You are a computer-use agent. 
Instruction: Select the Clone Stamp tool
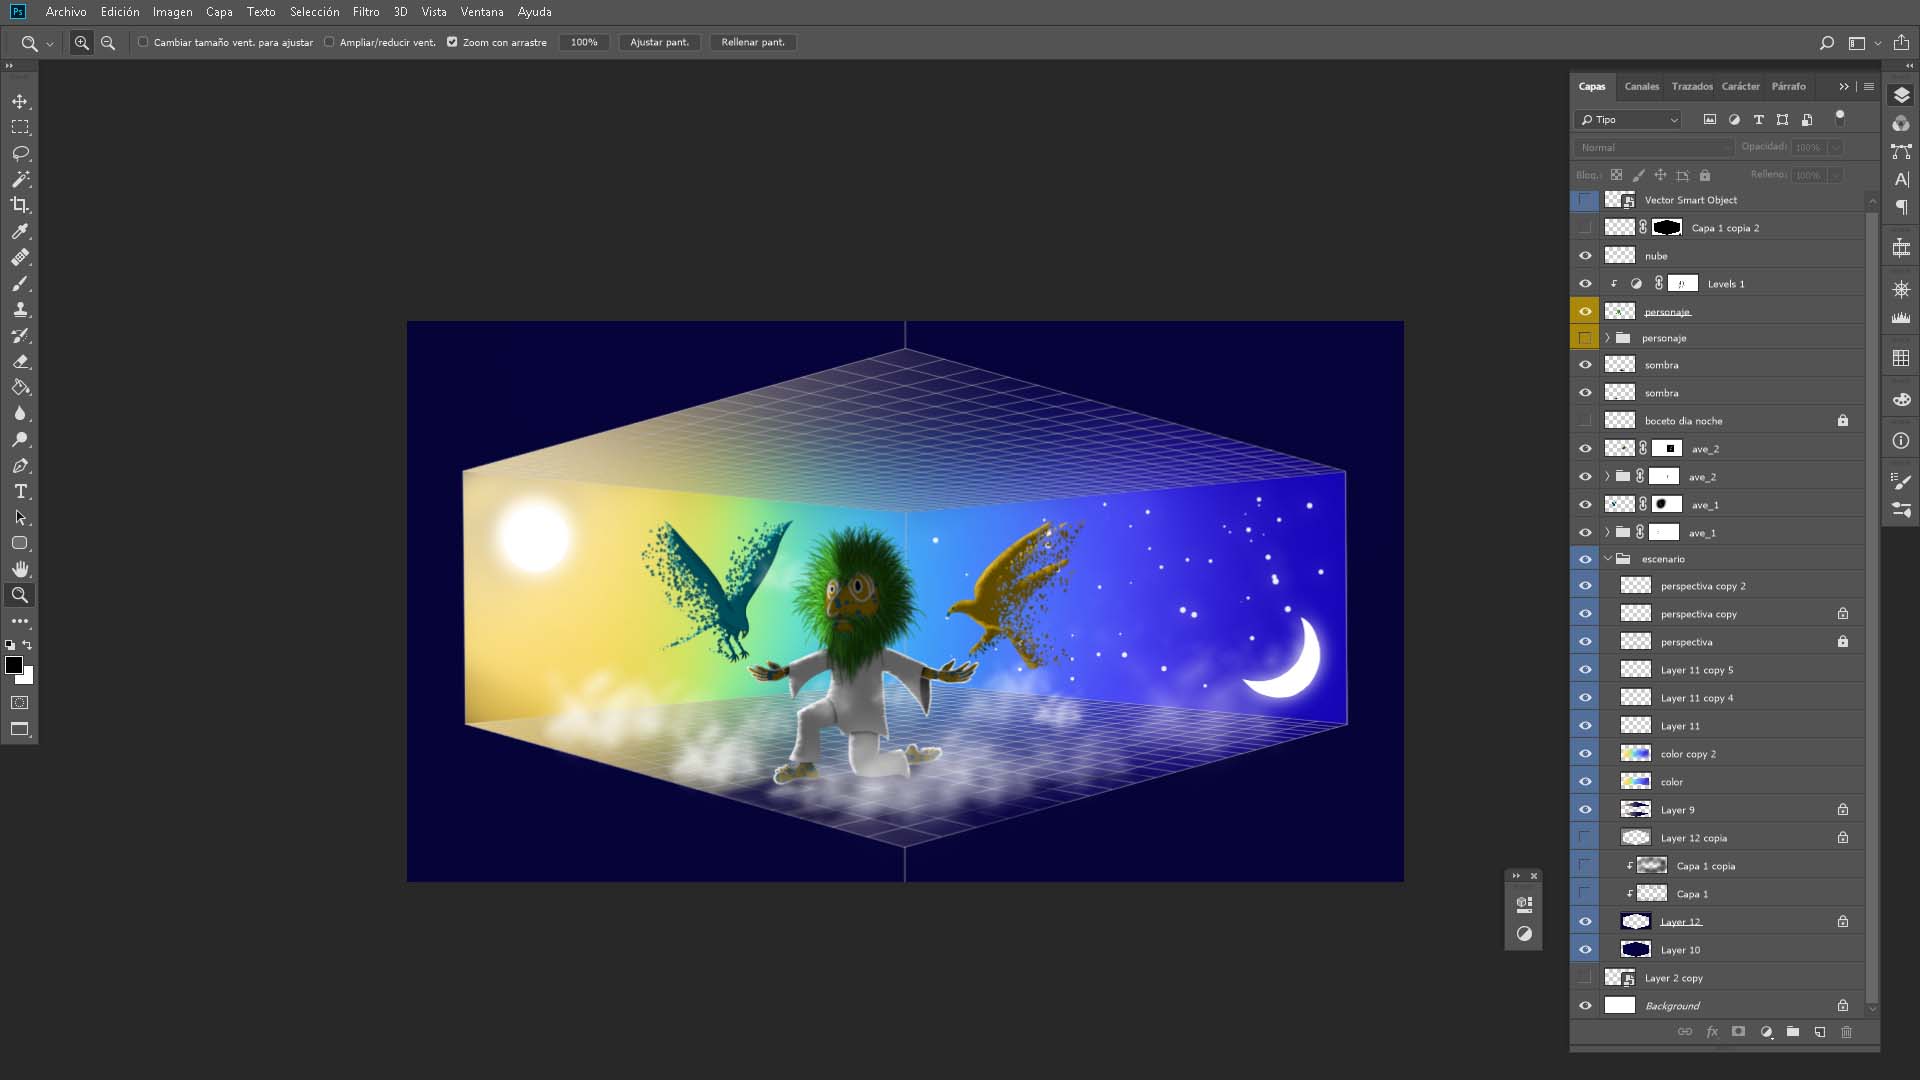tap(20, 309)
